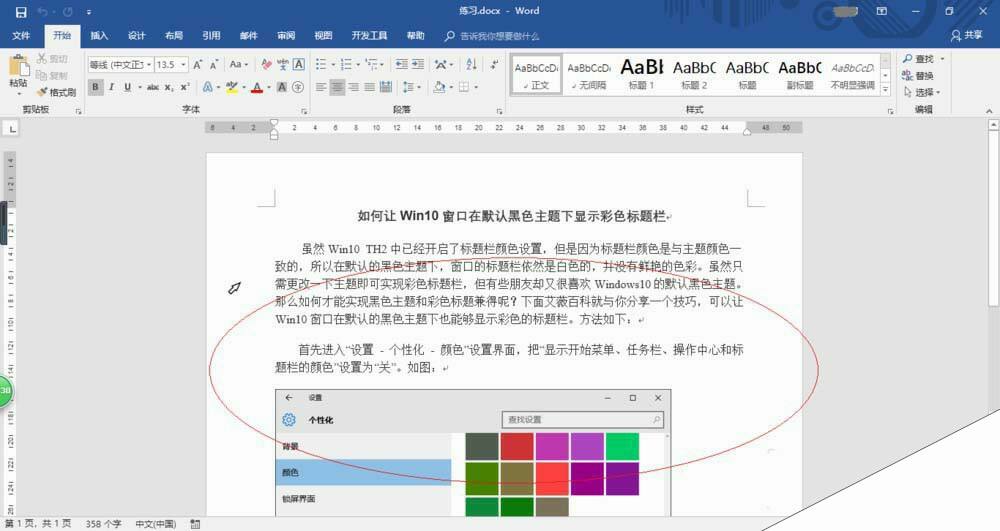The image size is (1000, 531).
Task: Clear all formatting with the eraser icon
Action: pyautogui.click(x=267, y=64)
